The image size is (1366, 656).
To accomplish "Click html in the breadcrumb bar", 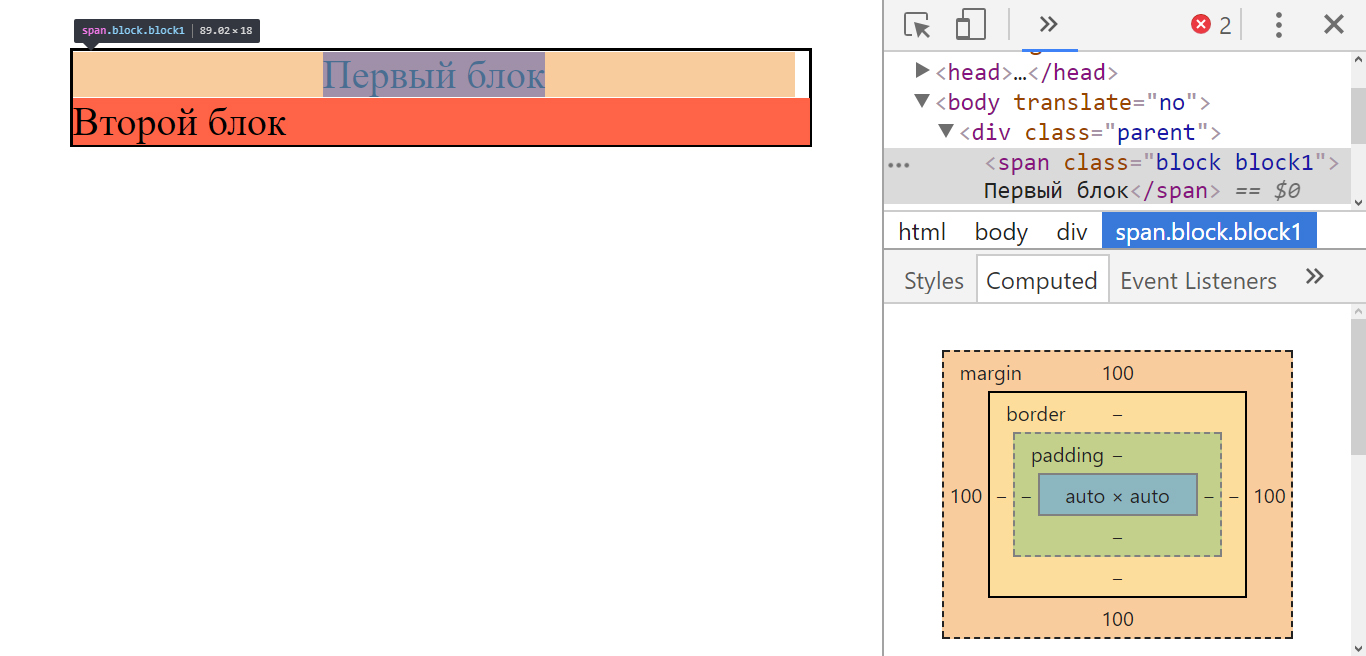I will [x=922, y=232].
